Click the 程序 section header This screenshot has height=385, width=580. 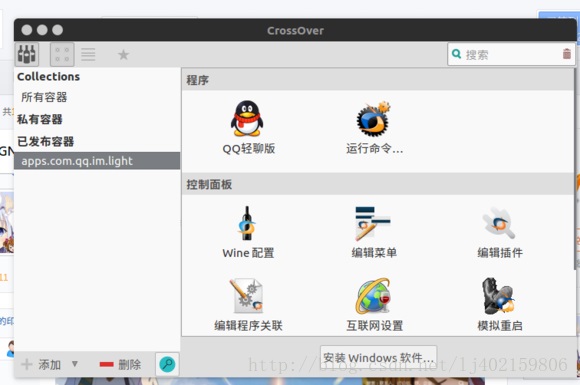(x=378, y=80)
